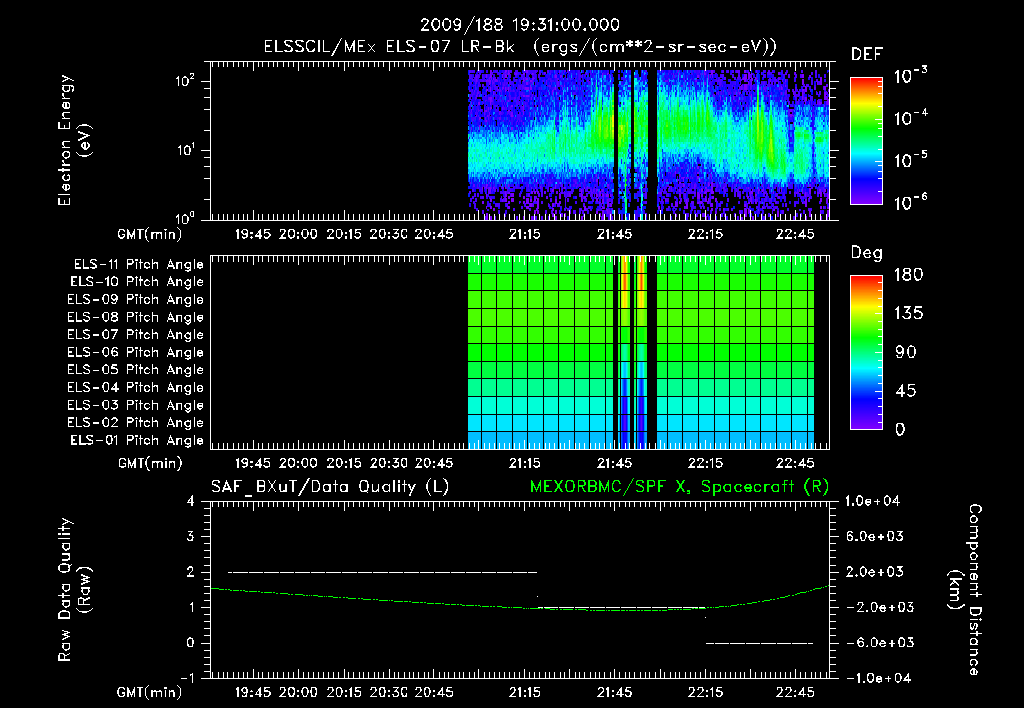The width and height of the screenshot is (1024, 708).
Task: Click GMT(min) label under the data quality panel
Action: [x=149, y=692]
